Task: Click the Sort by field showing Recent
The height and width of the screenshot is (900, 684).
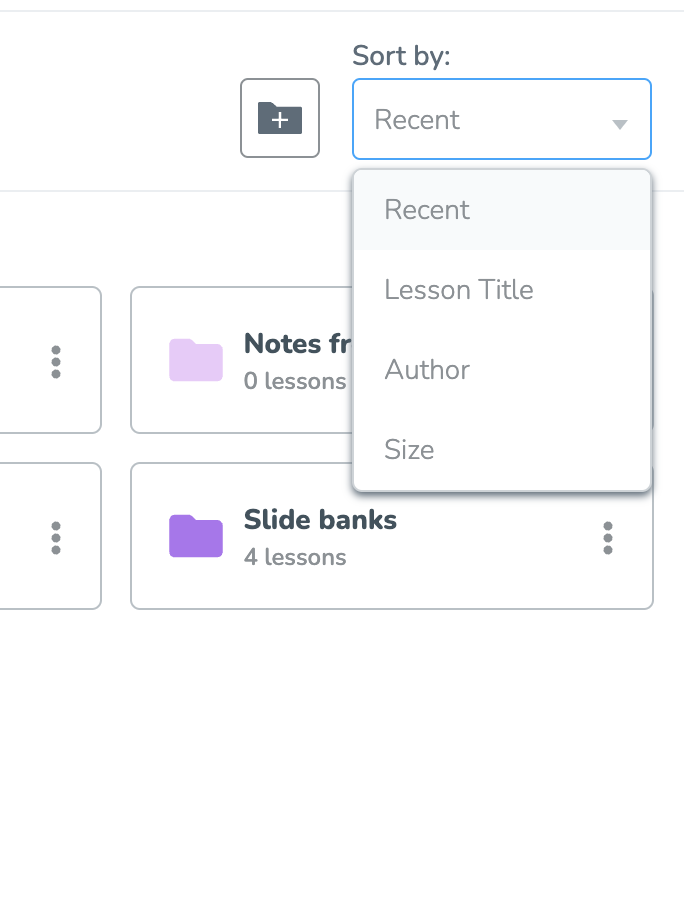Action: (x=502, y=119)
